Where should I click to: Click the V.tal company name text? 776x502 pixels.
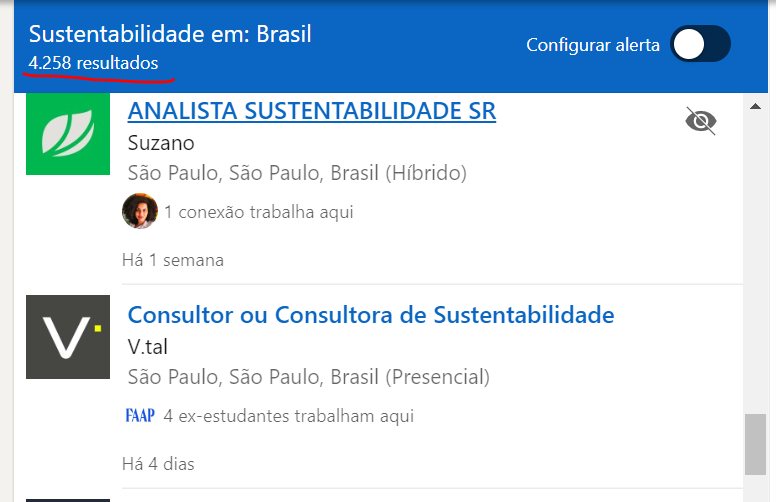151,347
